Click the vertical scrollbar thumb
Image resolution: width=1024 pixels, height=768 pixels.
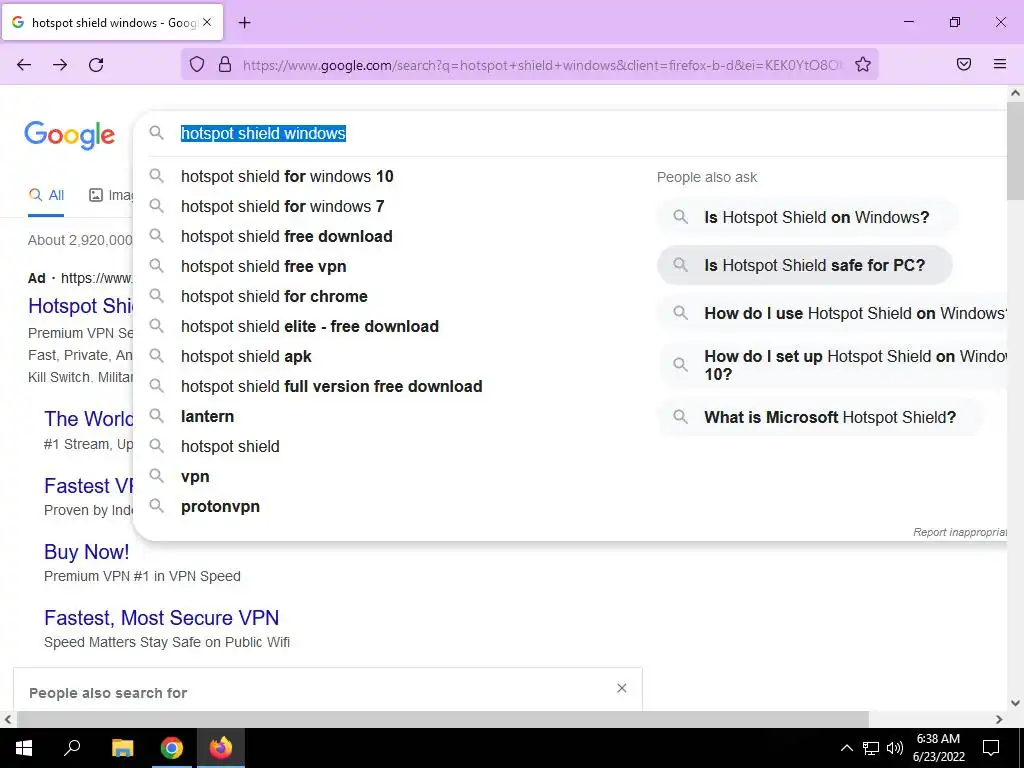1016,152
